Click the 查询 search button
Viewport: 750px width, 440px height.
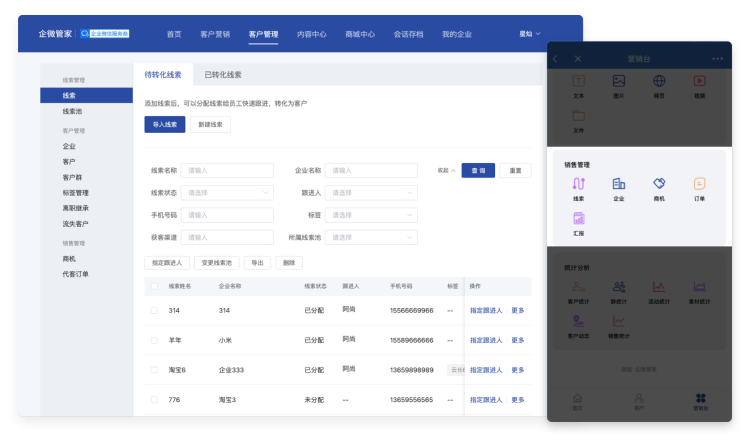click(x=479, y=171)
